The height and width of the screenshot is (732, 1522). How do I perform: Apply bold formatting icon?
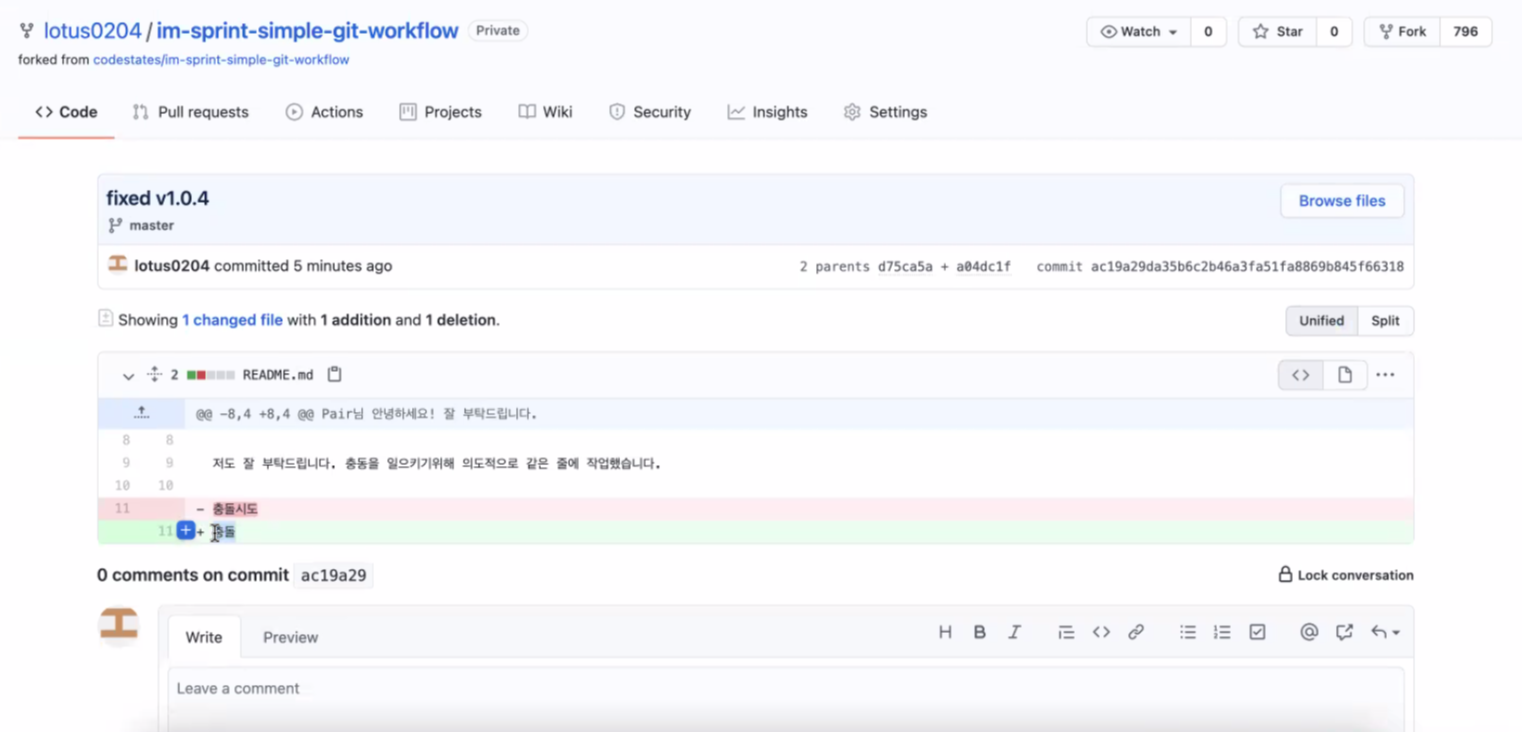tap(980, 632)
